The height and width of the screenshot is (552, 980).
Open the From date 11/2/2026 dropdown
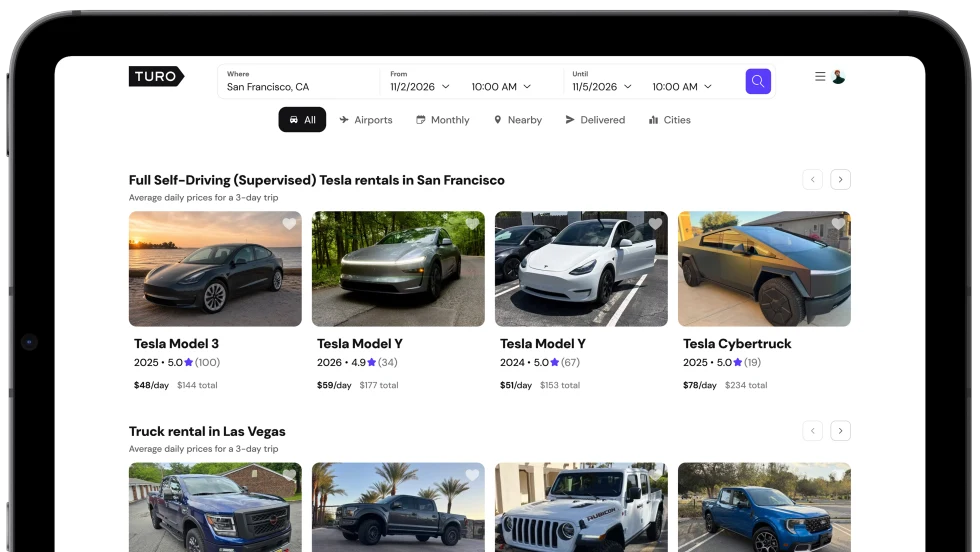point(419,87)
